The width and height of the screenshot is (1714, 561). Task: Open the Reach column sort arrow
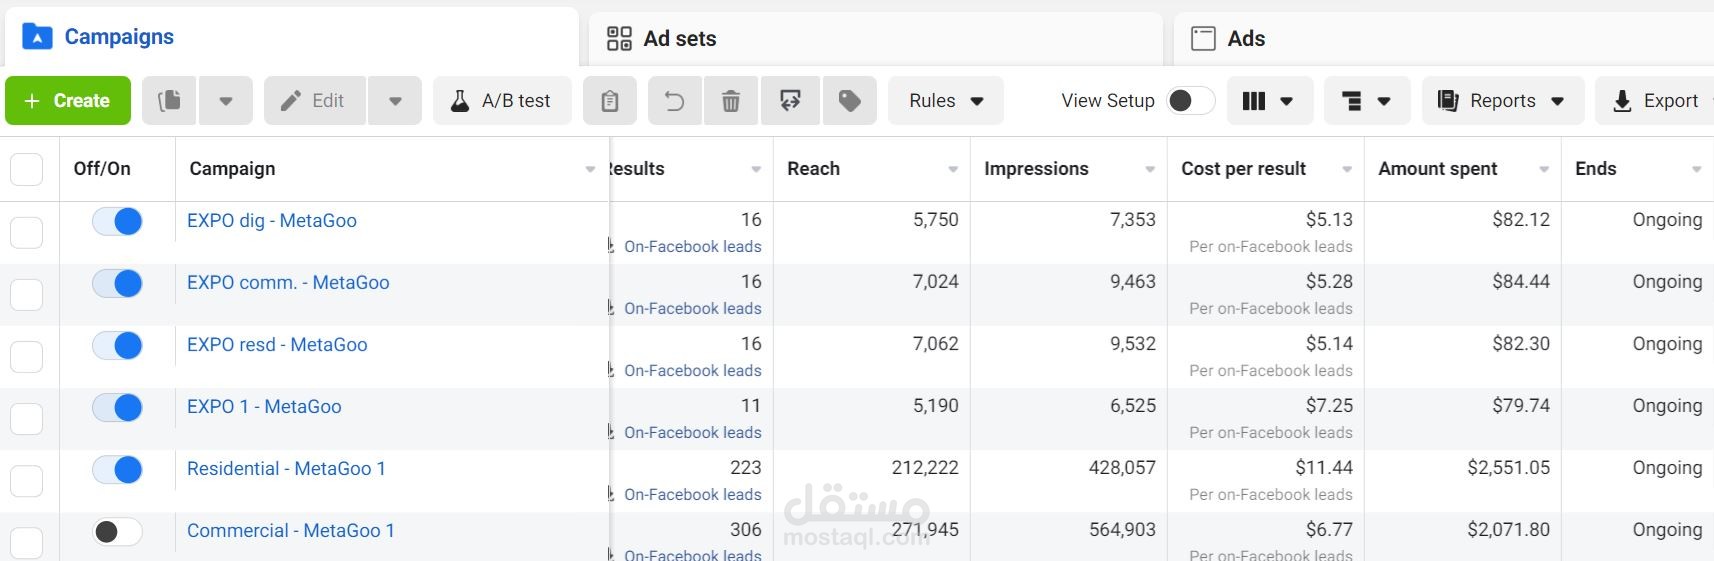coord(953,170)
